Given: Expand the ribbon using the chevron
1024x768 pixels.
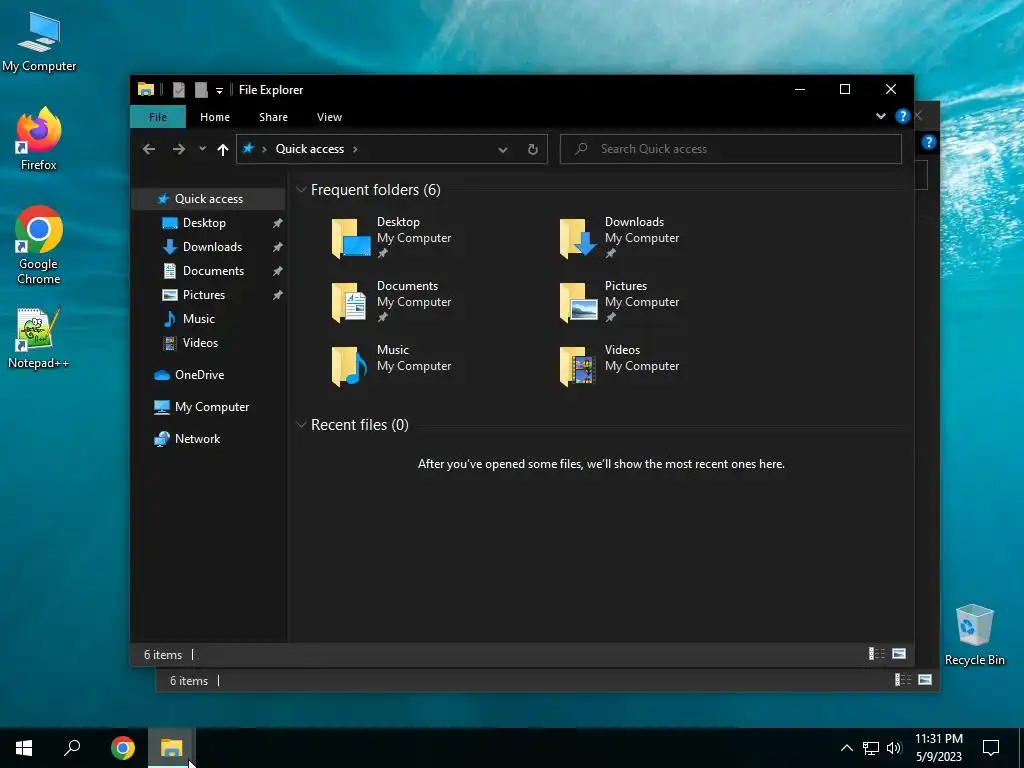Looking at the screenshot, I should tap(881, 116).
